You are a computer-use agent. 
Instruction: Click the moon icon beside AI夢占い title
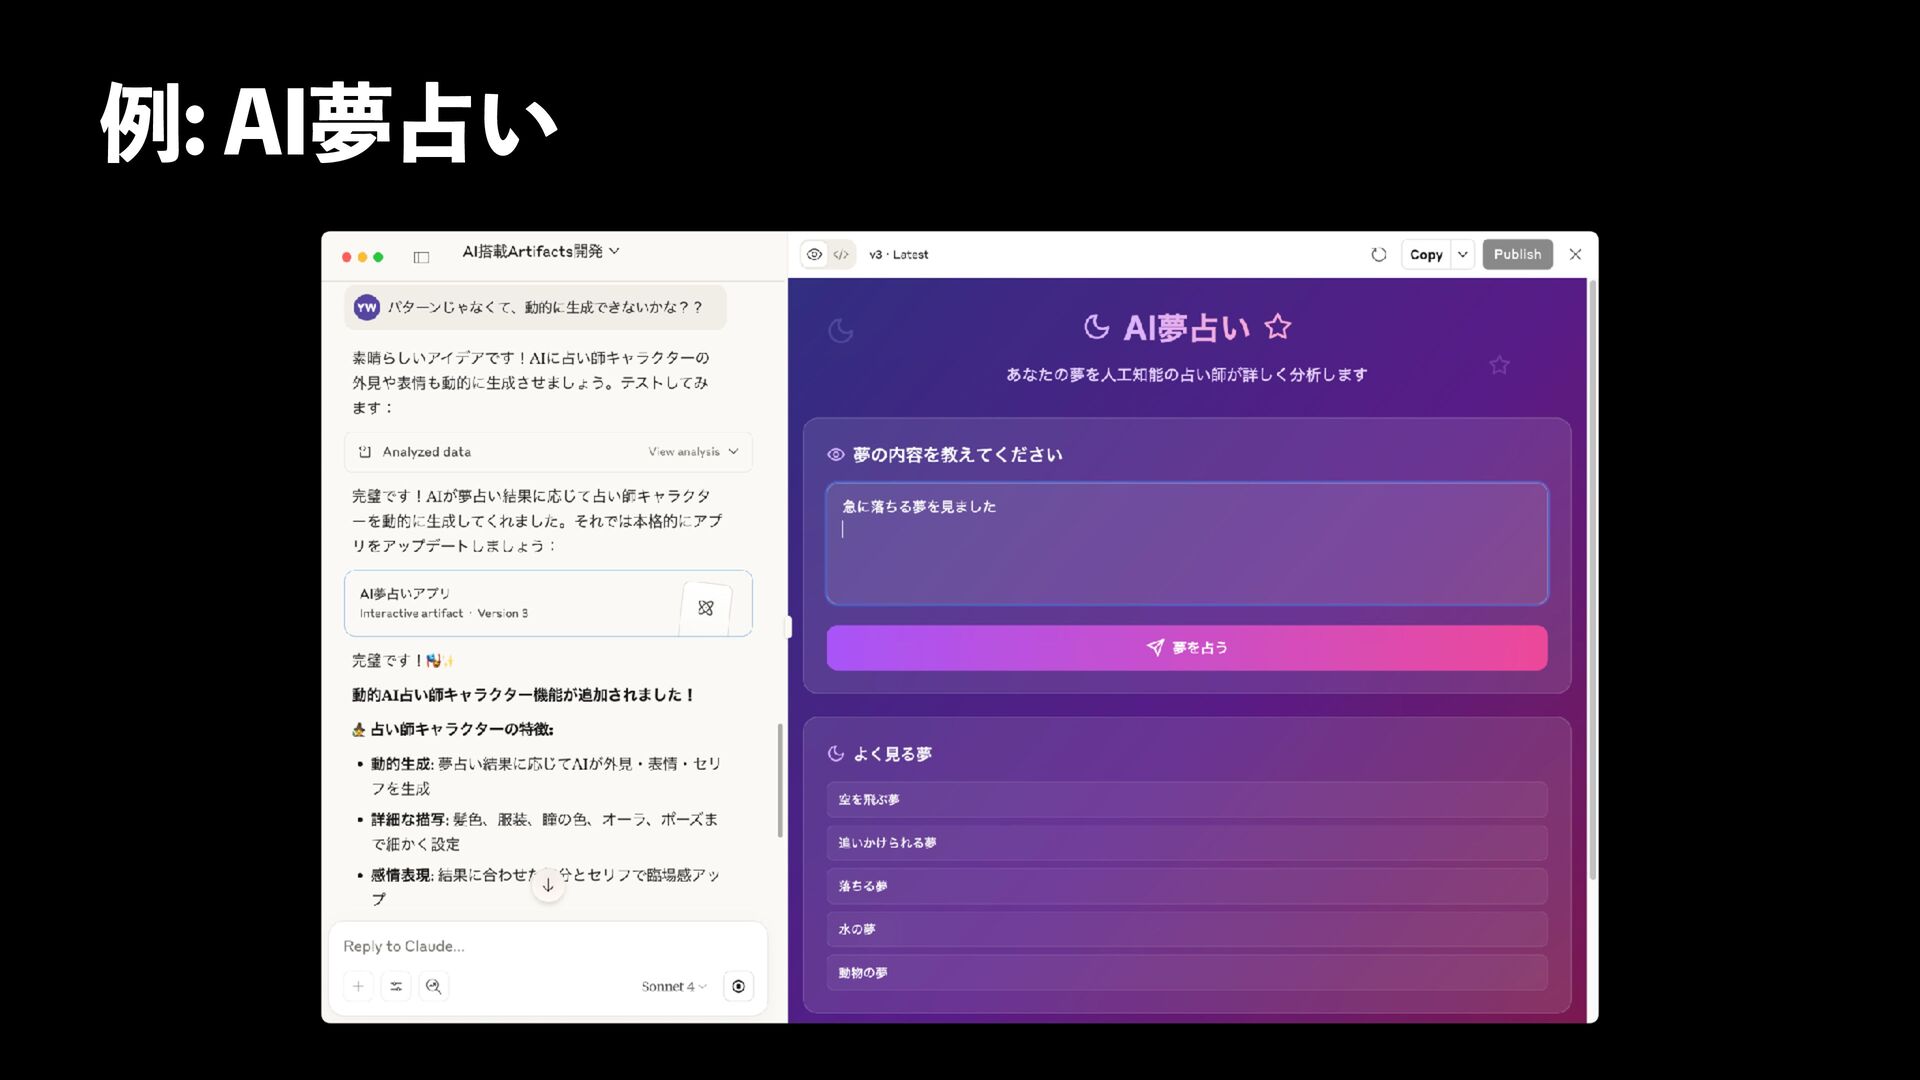click(1097, 327)
